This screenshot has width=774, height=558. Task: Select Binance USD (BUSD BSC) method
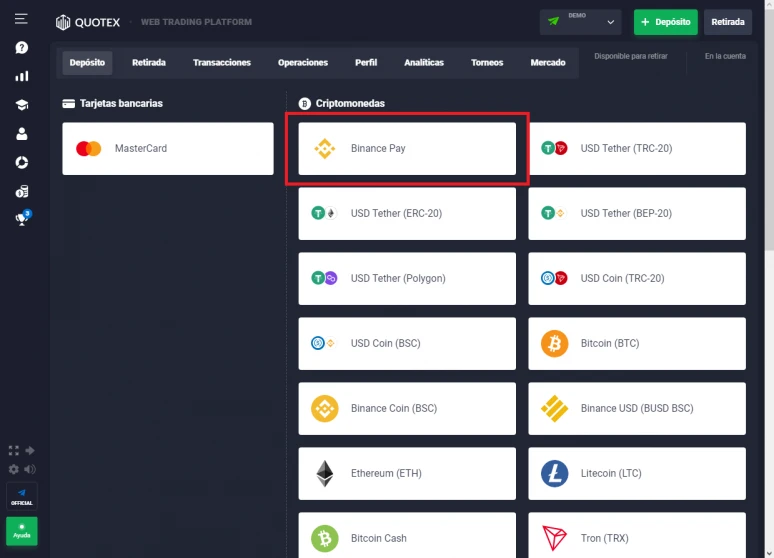coord(637,408)
